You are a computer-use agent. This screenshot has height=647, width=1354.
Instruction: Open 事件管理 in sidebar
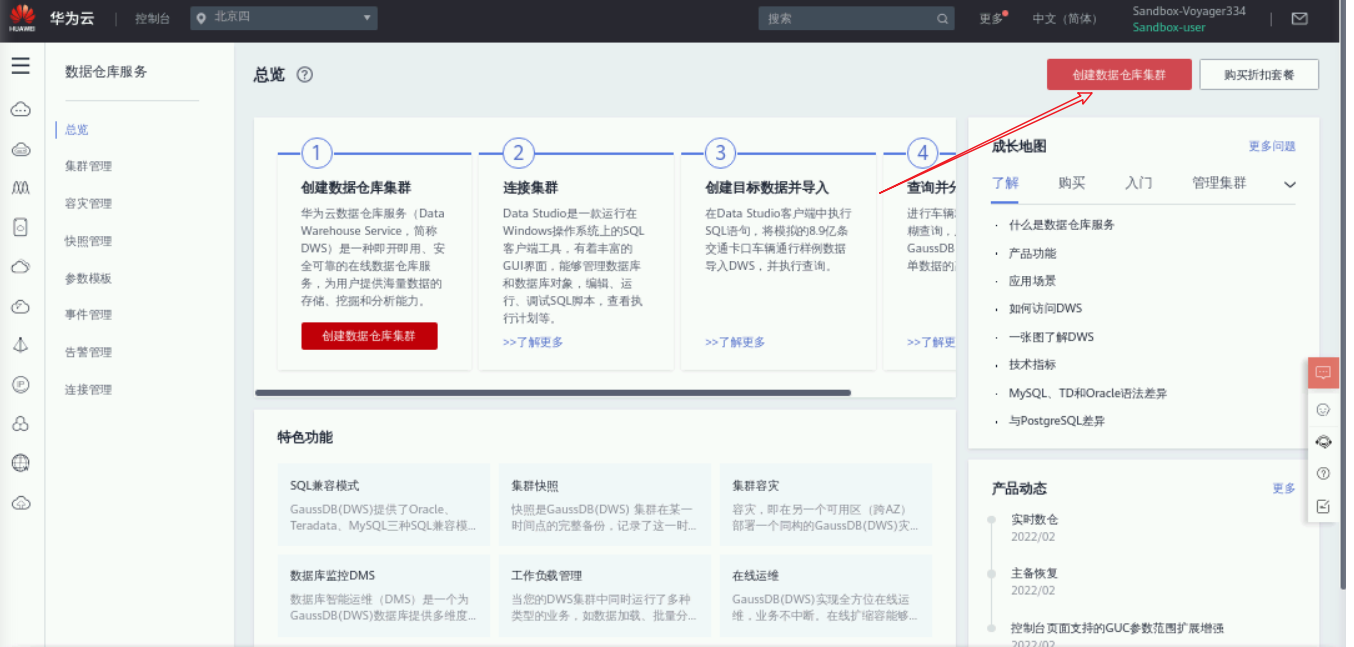(x=89, y=315)
